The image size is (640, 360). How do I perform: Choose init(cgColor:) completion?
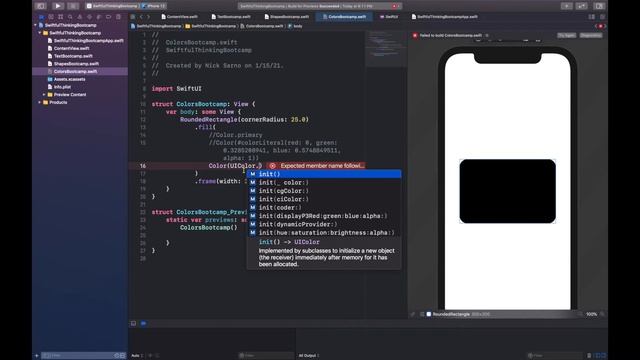[324, 191]
